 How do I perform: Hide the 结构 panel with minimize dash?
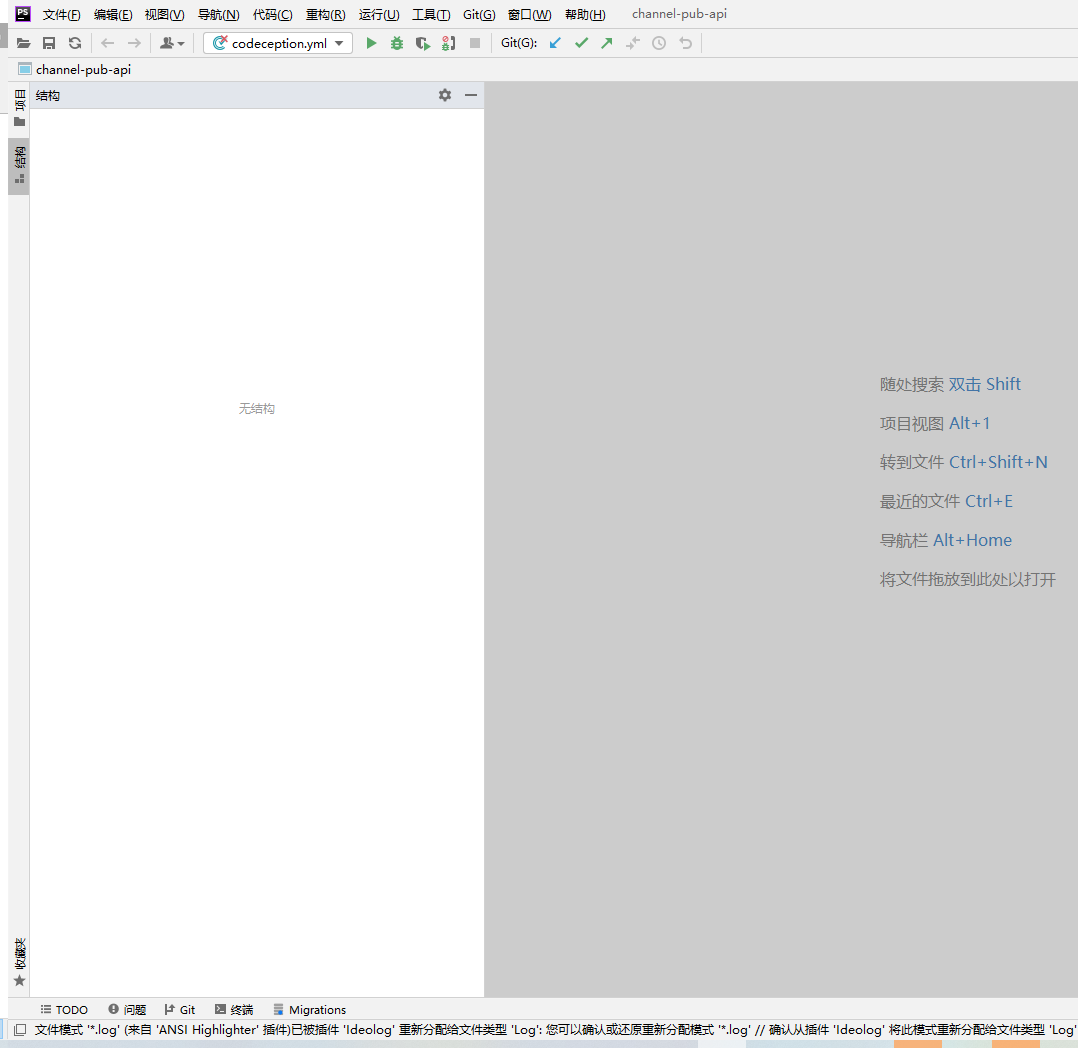471,95
